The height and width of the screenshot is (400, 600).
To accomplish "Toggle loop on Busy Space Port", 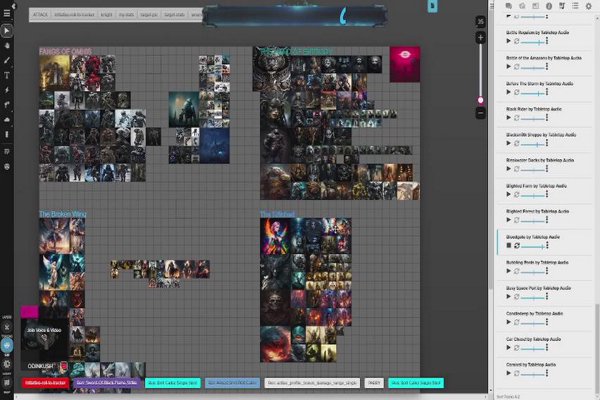I will coord(517,297).
